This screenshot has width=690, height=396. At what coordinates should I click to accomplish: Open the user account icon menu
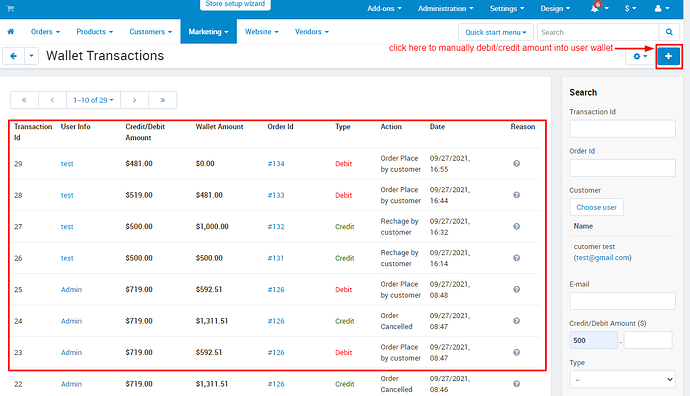tap(662, 8)
